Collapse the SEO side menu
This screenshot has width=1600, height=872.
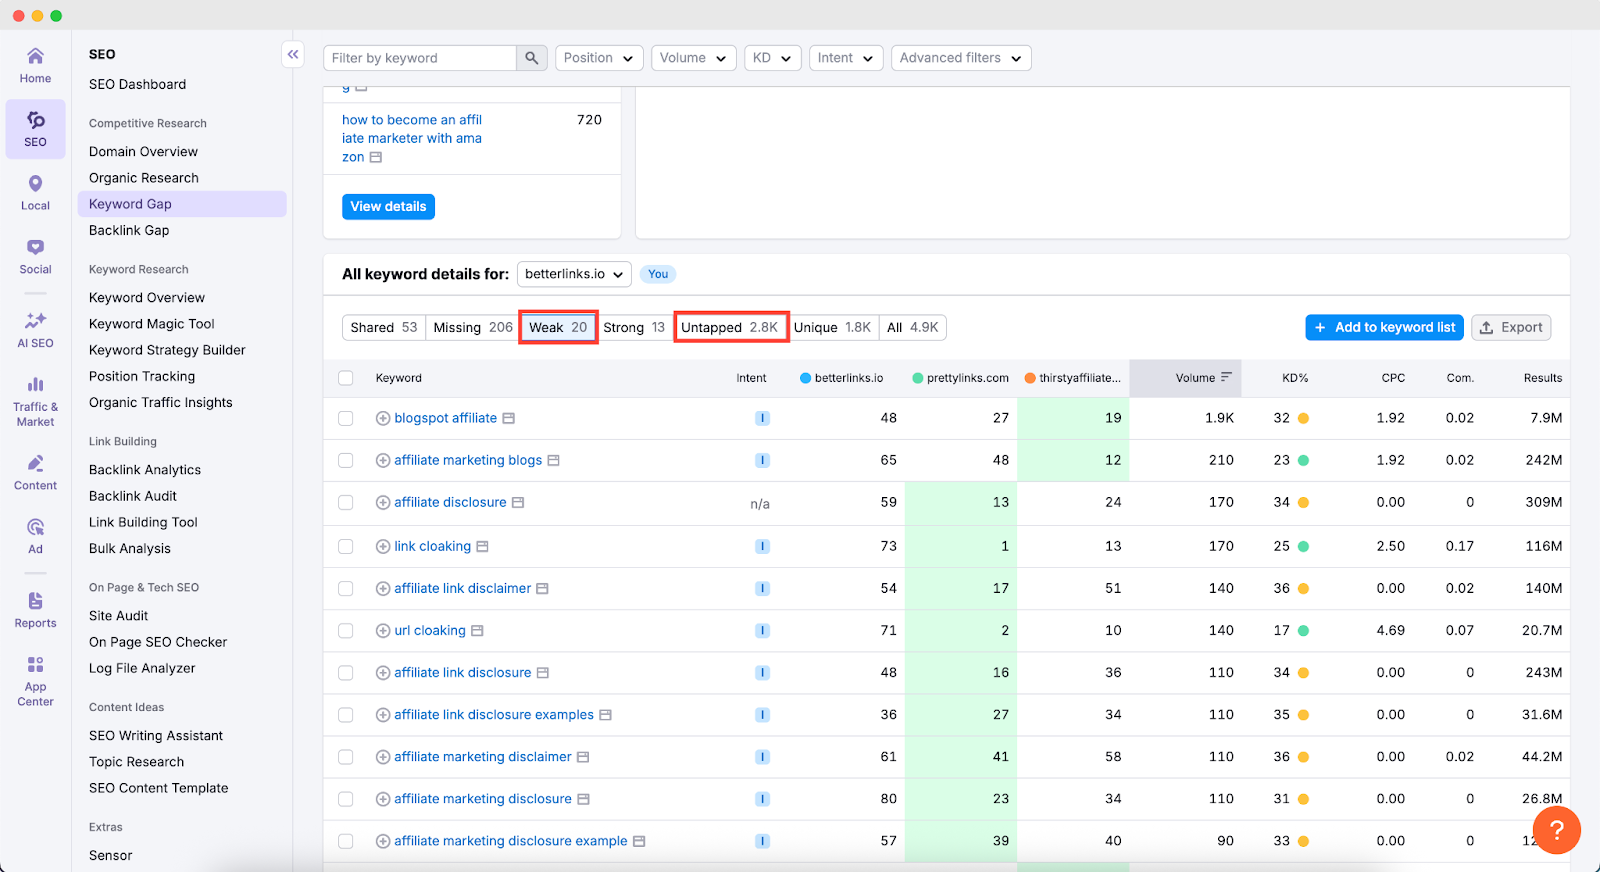point(293,55)
